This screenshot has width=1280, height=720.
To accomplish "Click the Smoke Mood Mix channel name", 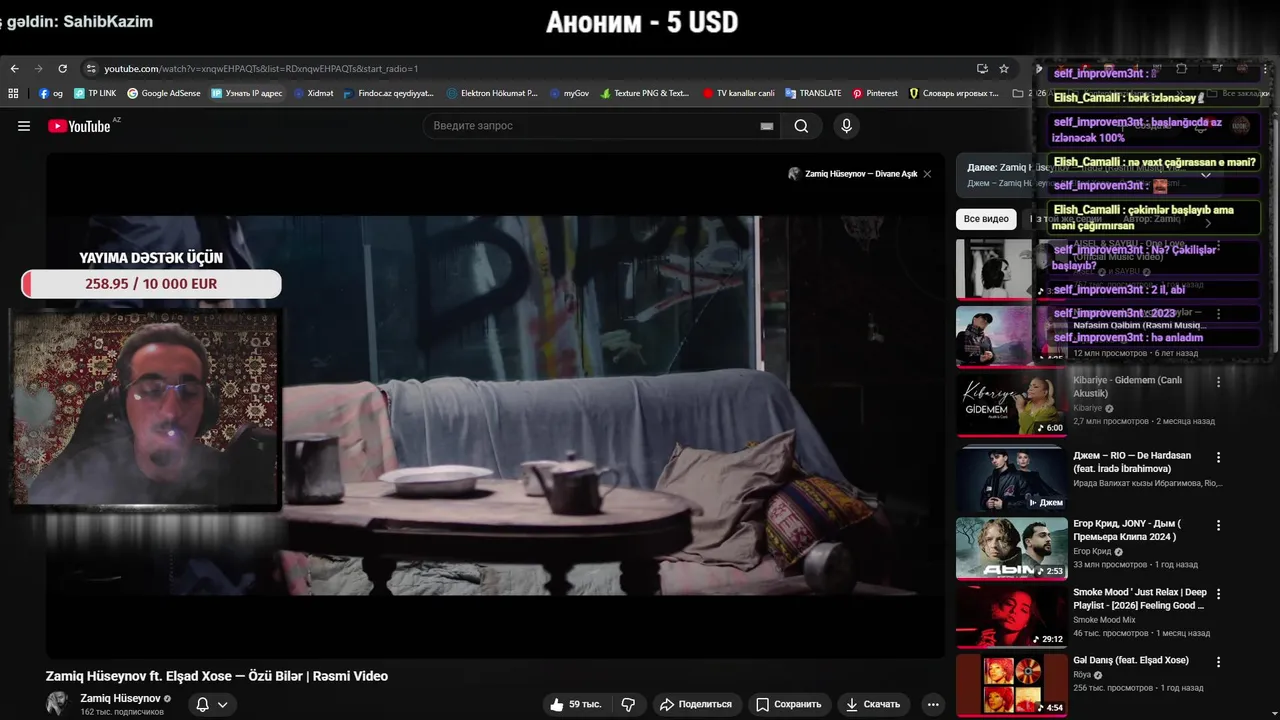I will [1104, 620].
